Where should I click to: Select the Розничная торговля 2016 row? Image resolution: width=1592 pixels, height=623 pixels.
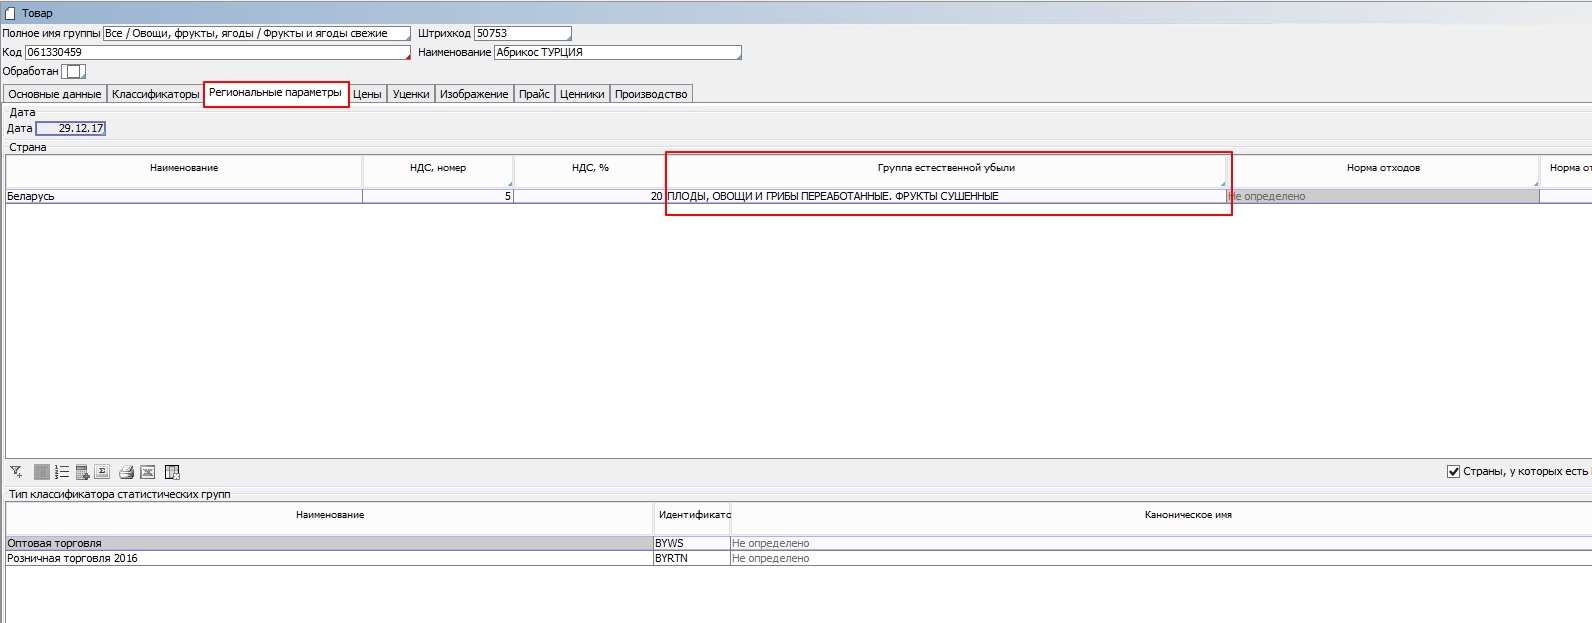(328, 558)
